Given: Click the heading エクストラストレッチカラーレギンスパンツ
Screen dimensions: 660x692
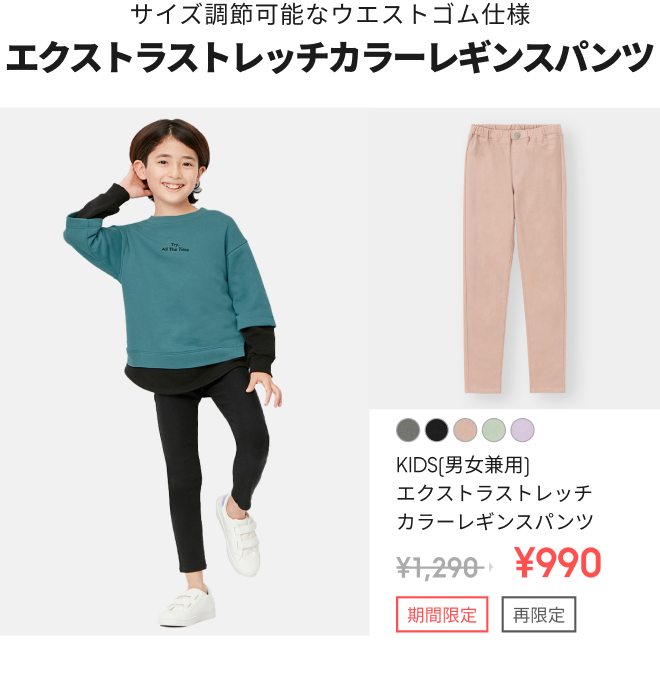Looking at the screenshot, I should [x=330, y=57].
